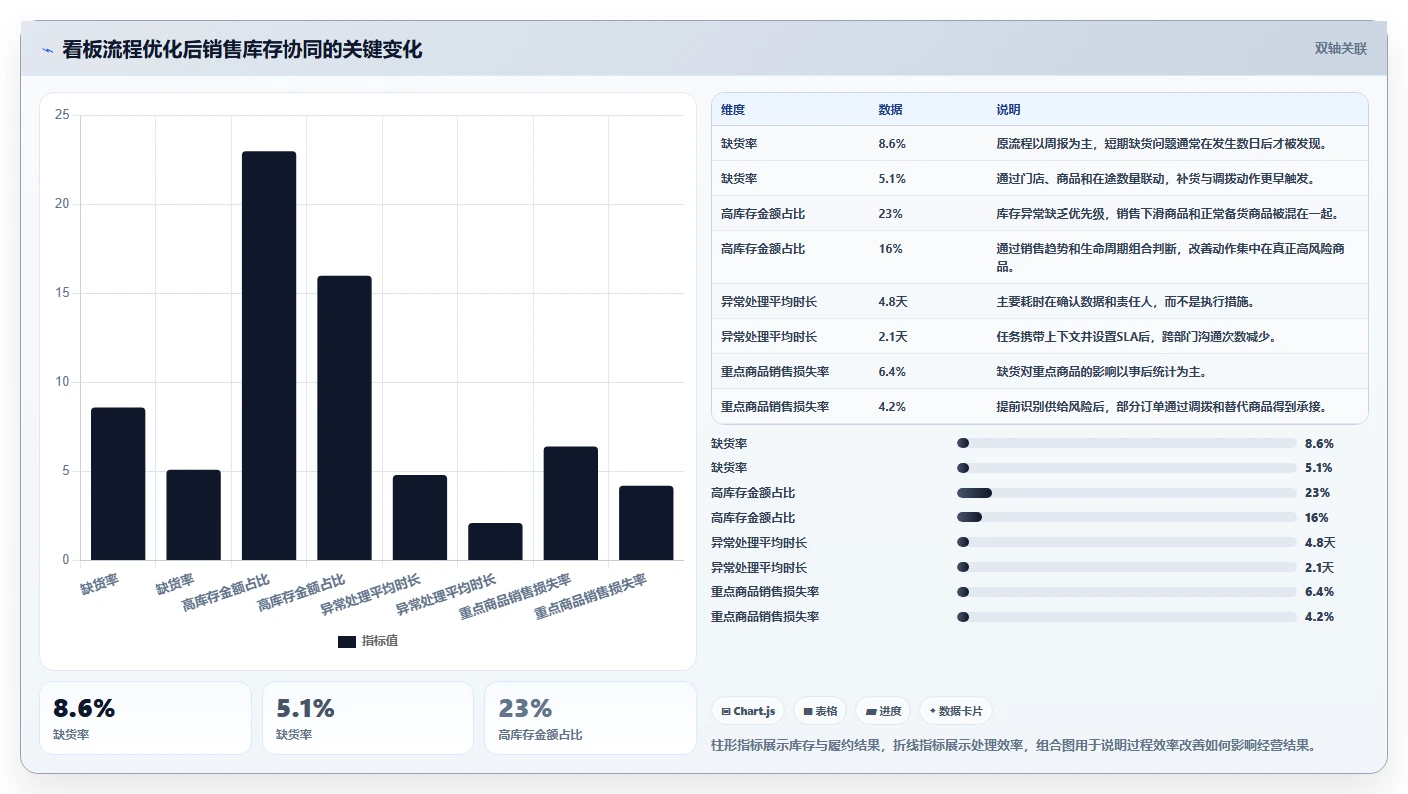Click the chart bar at value 6.4

570,503
